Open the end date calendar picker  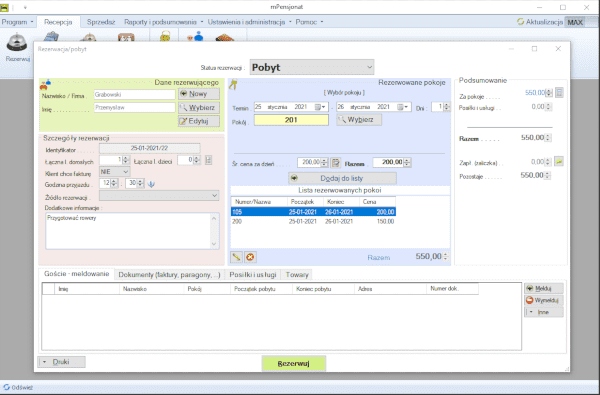403,107
